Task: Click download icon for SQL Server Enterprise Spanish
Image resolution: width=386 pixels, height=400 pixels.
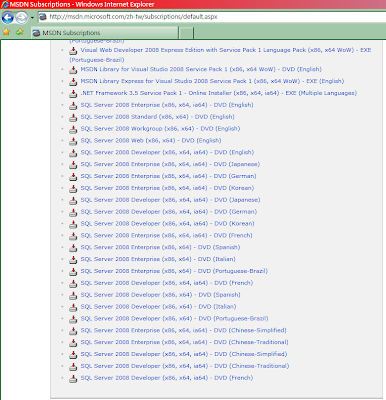Action: click(x=73, y=248)
